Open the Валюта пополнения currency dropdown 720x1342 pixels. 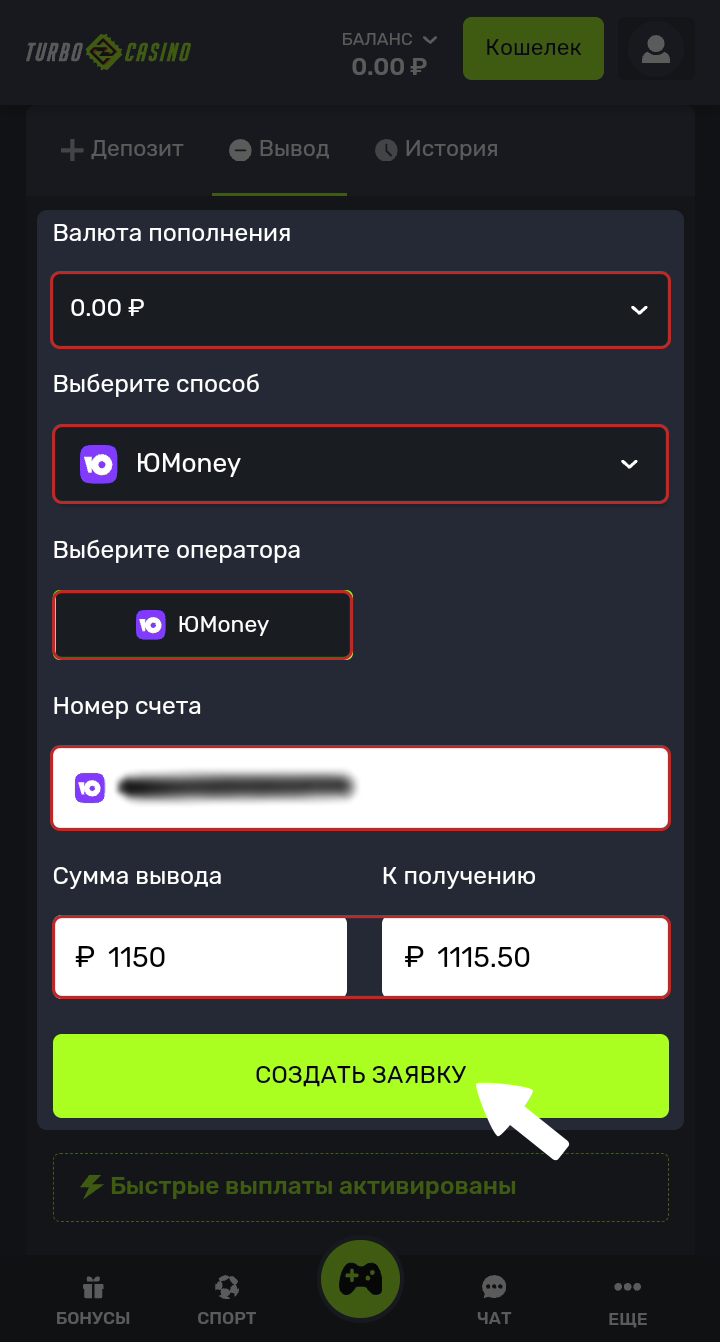click(360, 309)
